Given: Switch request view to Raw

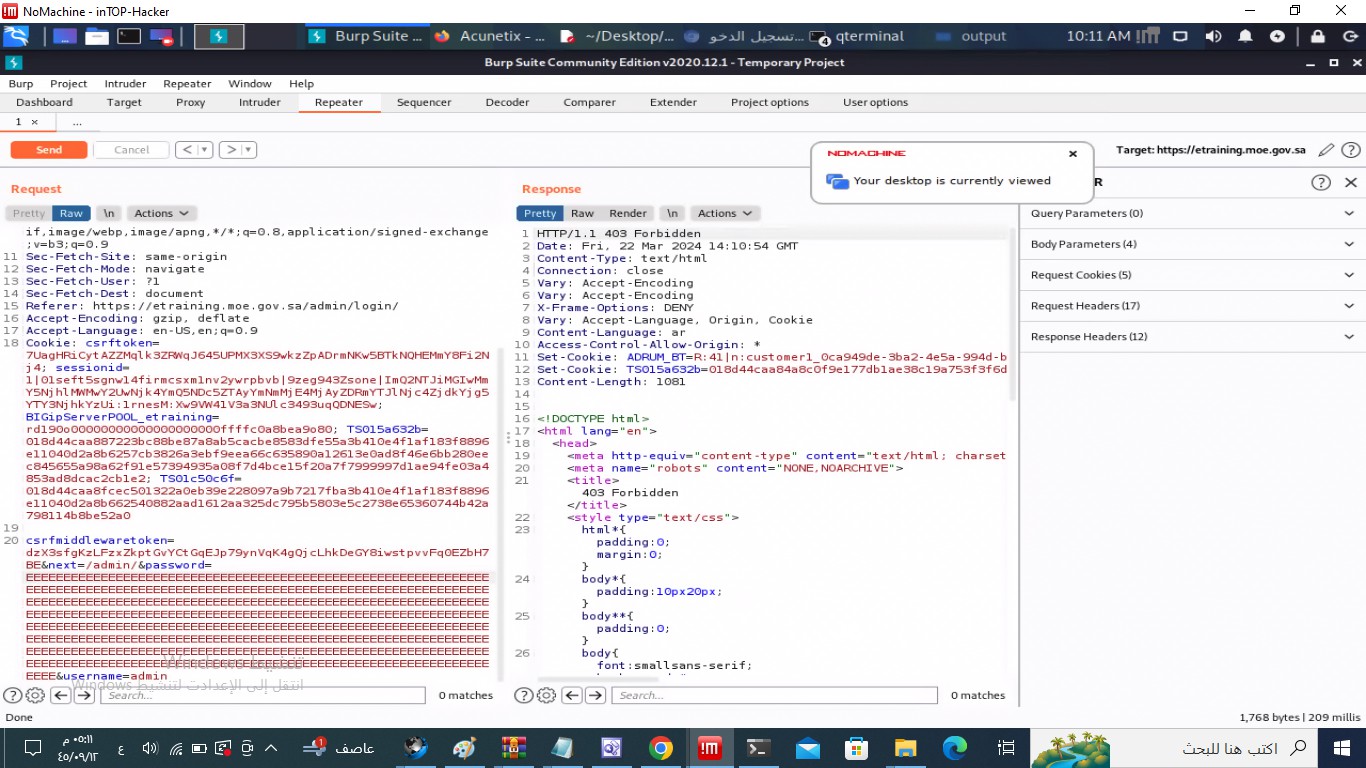Looking at the screenshot, I should point(71,213).
